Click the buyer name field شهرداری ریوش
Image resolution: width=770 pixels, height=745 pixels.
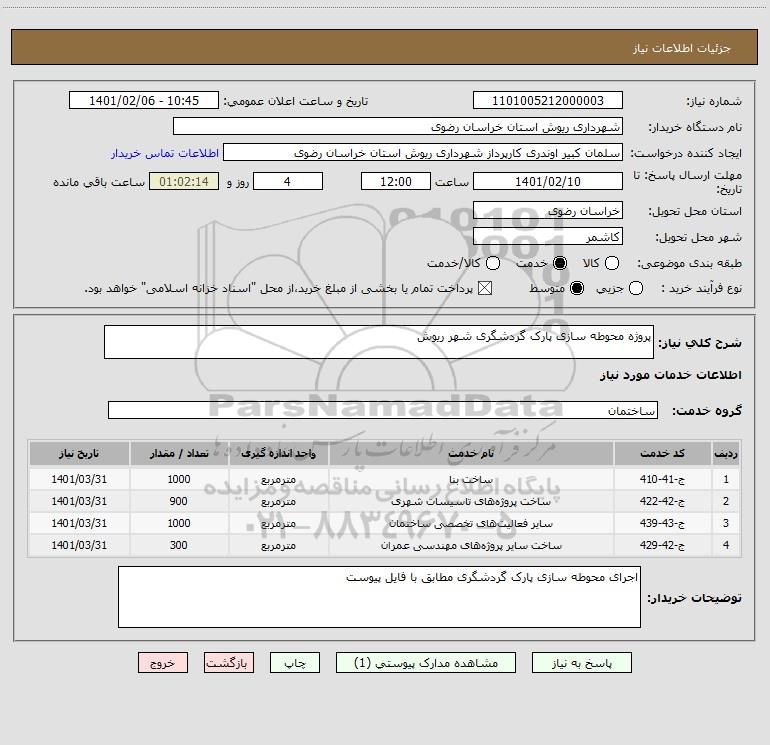[x=398, y=127]
